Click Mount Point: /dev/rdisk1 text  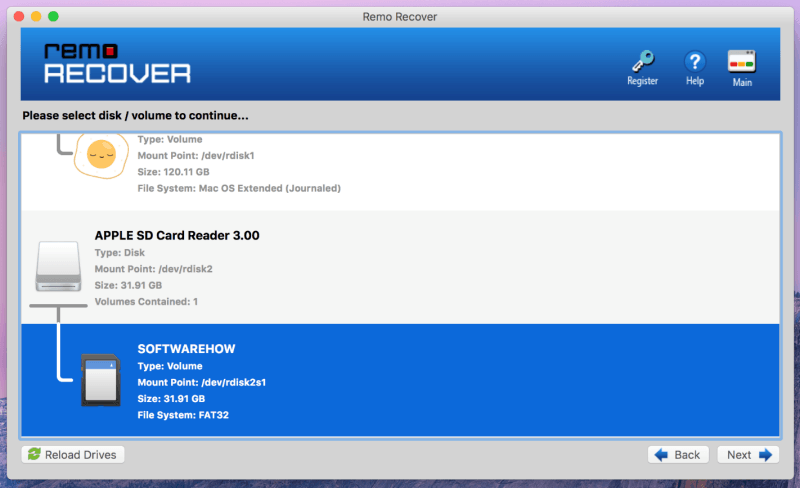(196, 156)
